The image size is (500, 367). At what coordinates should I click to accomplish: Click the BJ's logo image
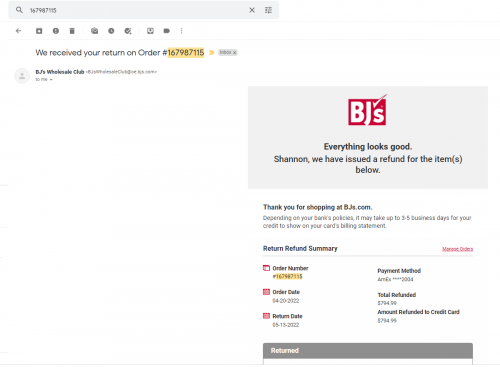[368, 110]
